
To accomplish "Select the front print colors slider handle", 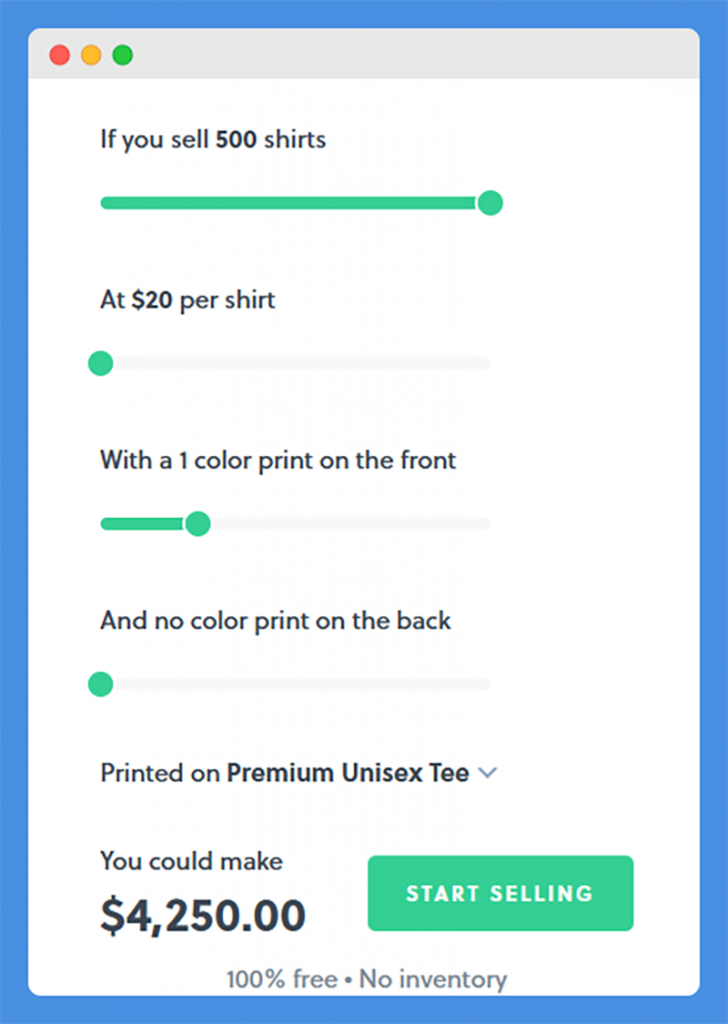I will tap(197, 523).
